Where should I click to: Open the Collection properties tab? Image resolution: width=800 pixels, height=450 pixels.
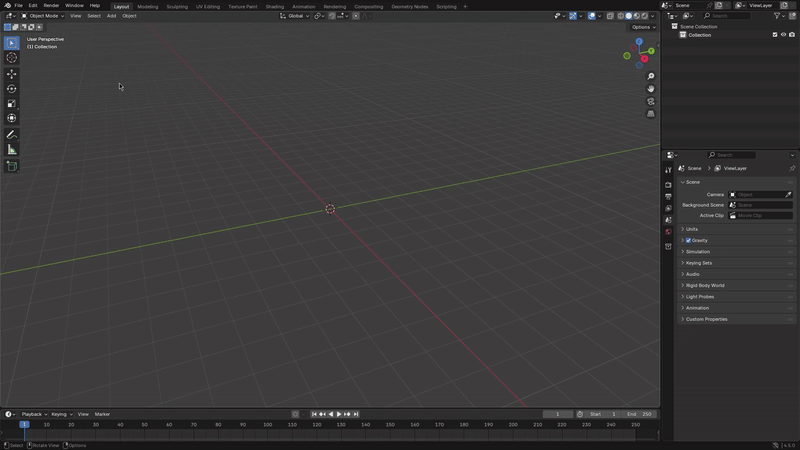(668, 246)
